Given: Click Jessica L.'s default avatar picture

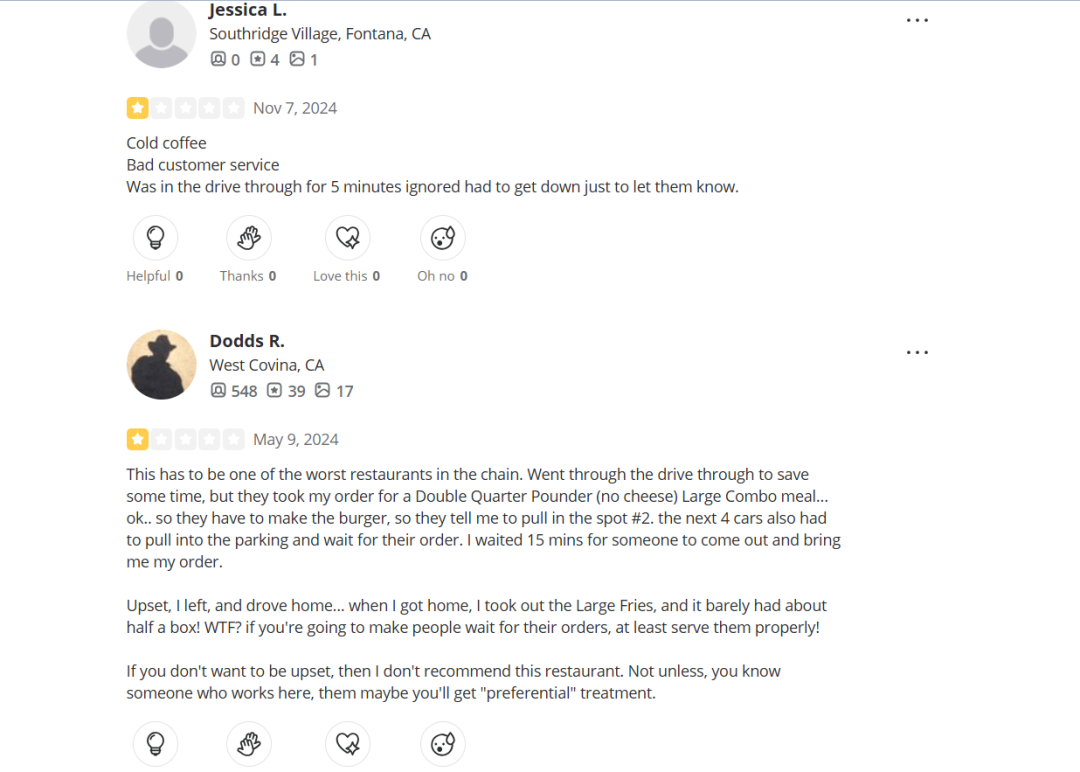Looking at the screenshot, I should [161, 34].
